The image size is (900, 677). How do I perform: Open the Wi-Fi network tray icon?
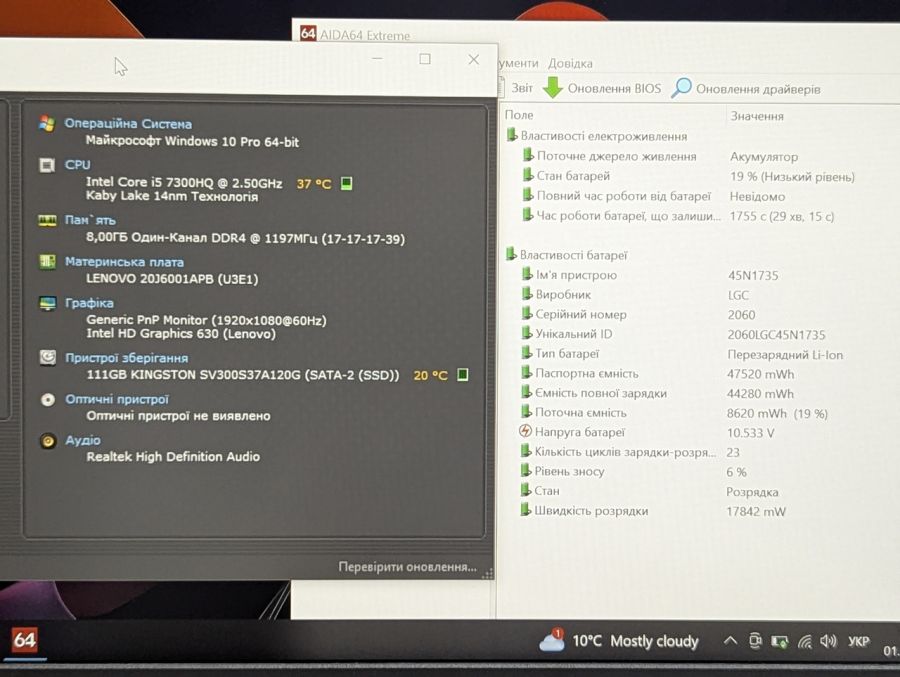[x=805, y=641]
